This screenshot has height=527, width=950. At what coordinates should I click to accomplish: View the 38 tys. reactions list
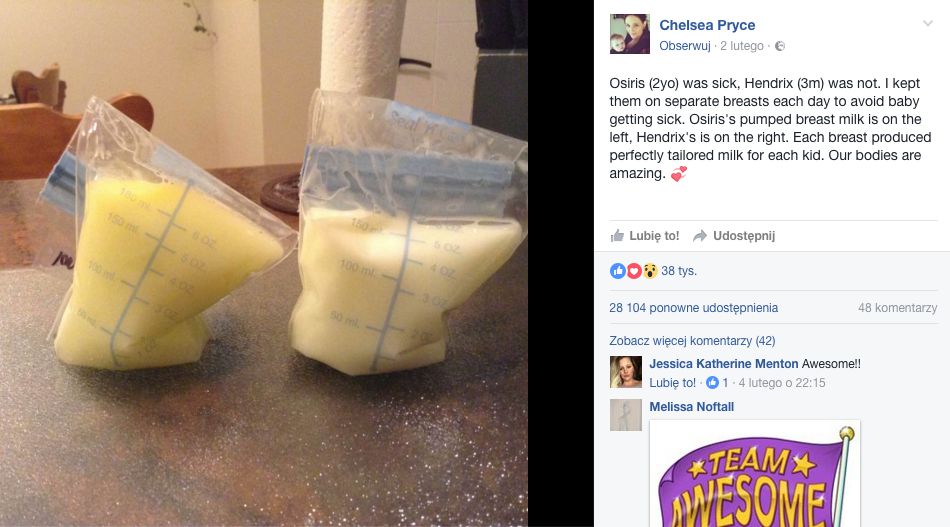tap(679, 271)
